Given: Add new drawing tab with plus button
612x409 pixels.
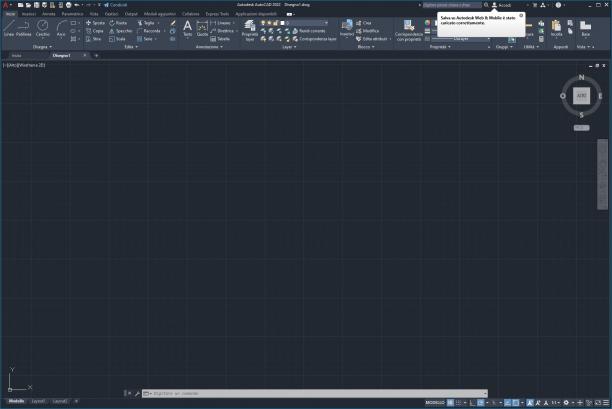Looking at the screenshot, I should [96, 55].
